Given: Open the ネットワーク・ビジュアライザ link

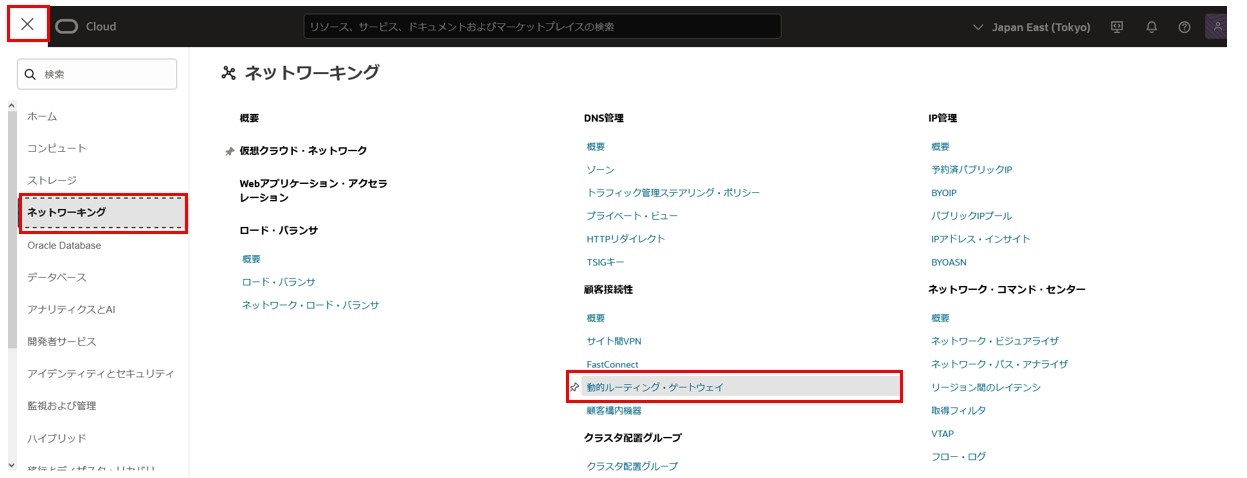Looking at the screenshot, I should pyautogui.click(x=994, y=341).
